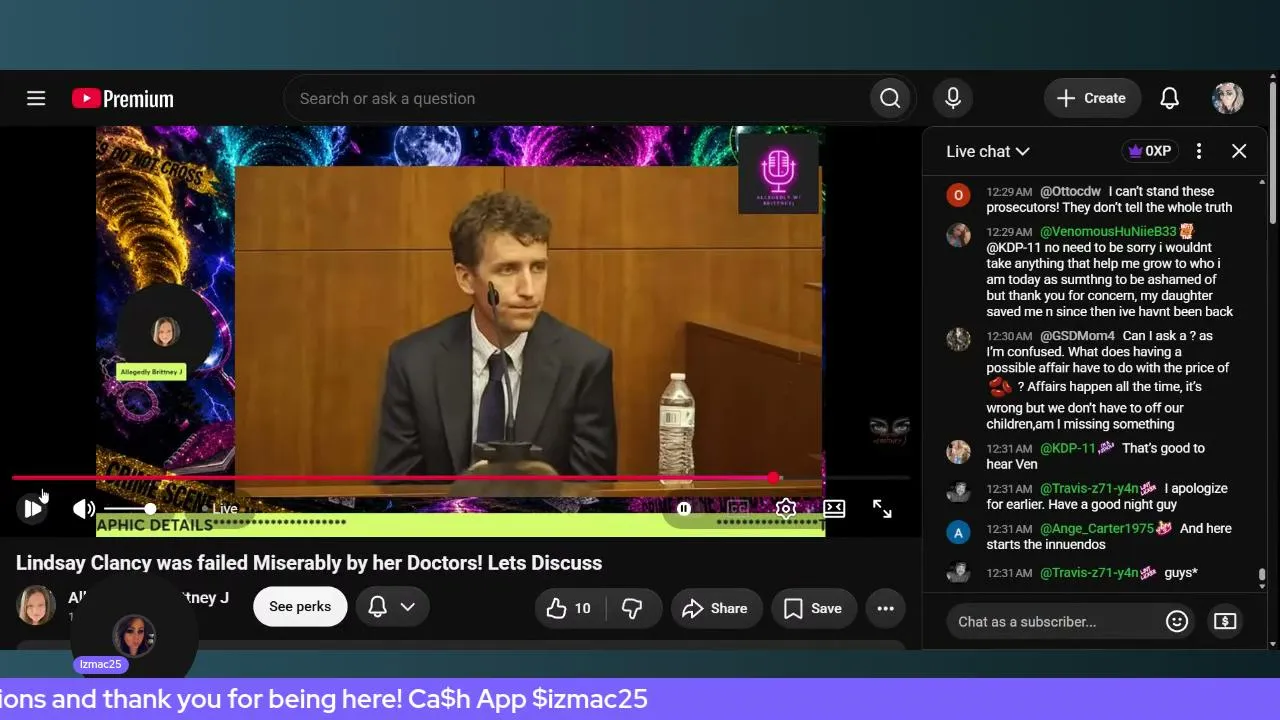Play the video with the play button
The width and height of the screenshot is (1280, 720).
coord(32,509)
